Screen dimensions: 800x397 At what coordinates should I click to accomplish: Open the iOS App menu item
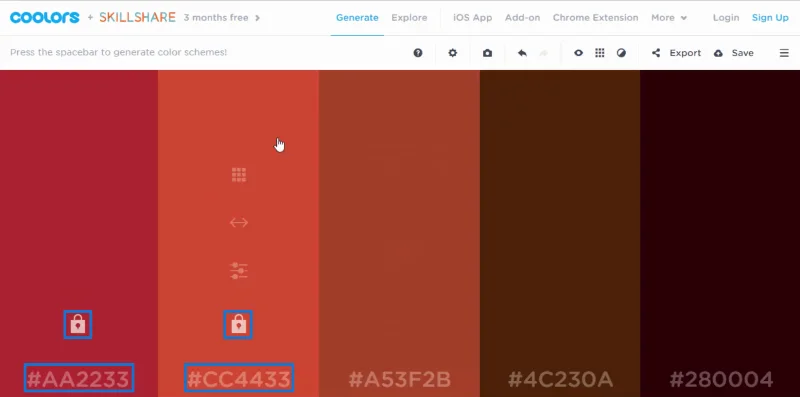pos(472,17)
